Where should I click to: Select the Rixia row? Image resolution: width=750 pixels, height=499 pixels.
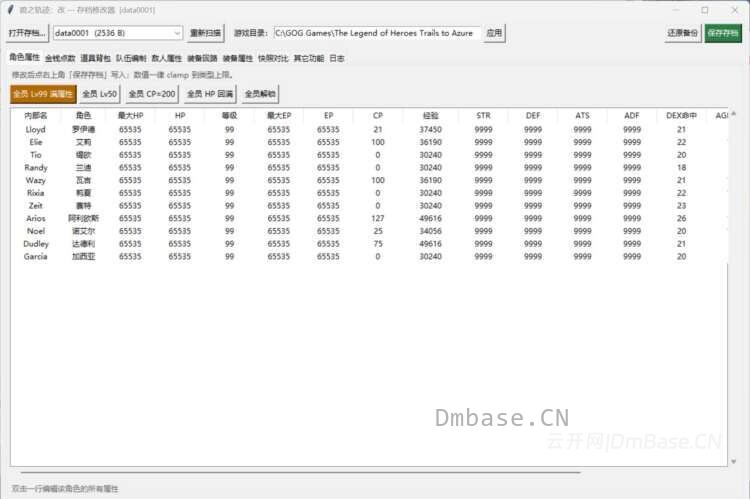(369, 193)
